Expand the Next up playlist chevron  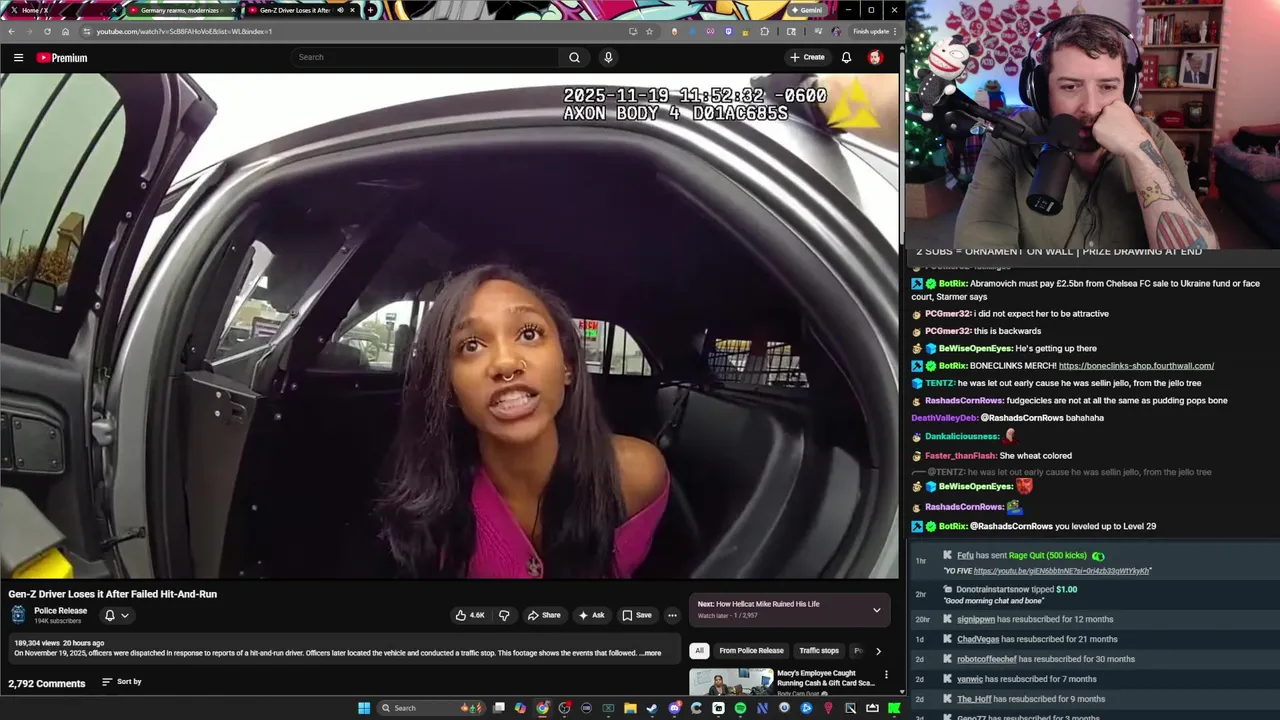[877, 610]
